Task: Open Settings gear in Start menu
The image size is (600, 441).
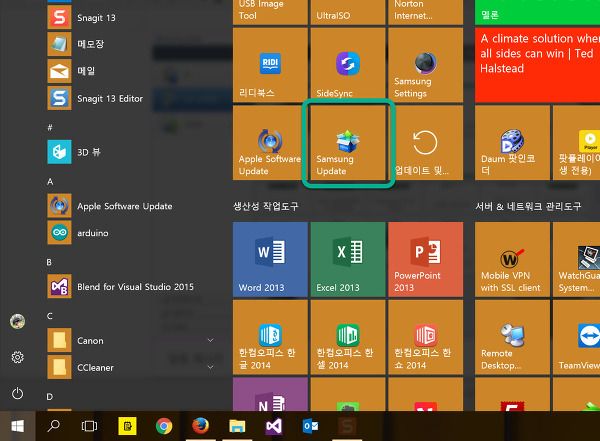Action: click(x=18, y=357)
